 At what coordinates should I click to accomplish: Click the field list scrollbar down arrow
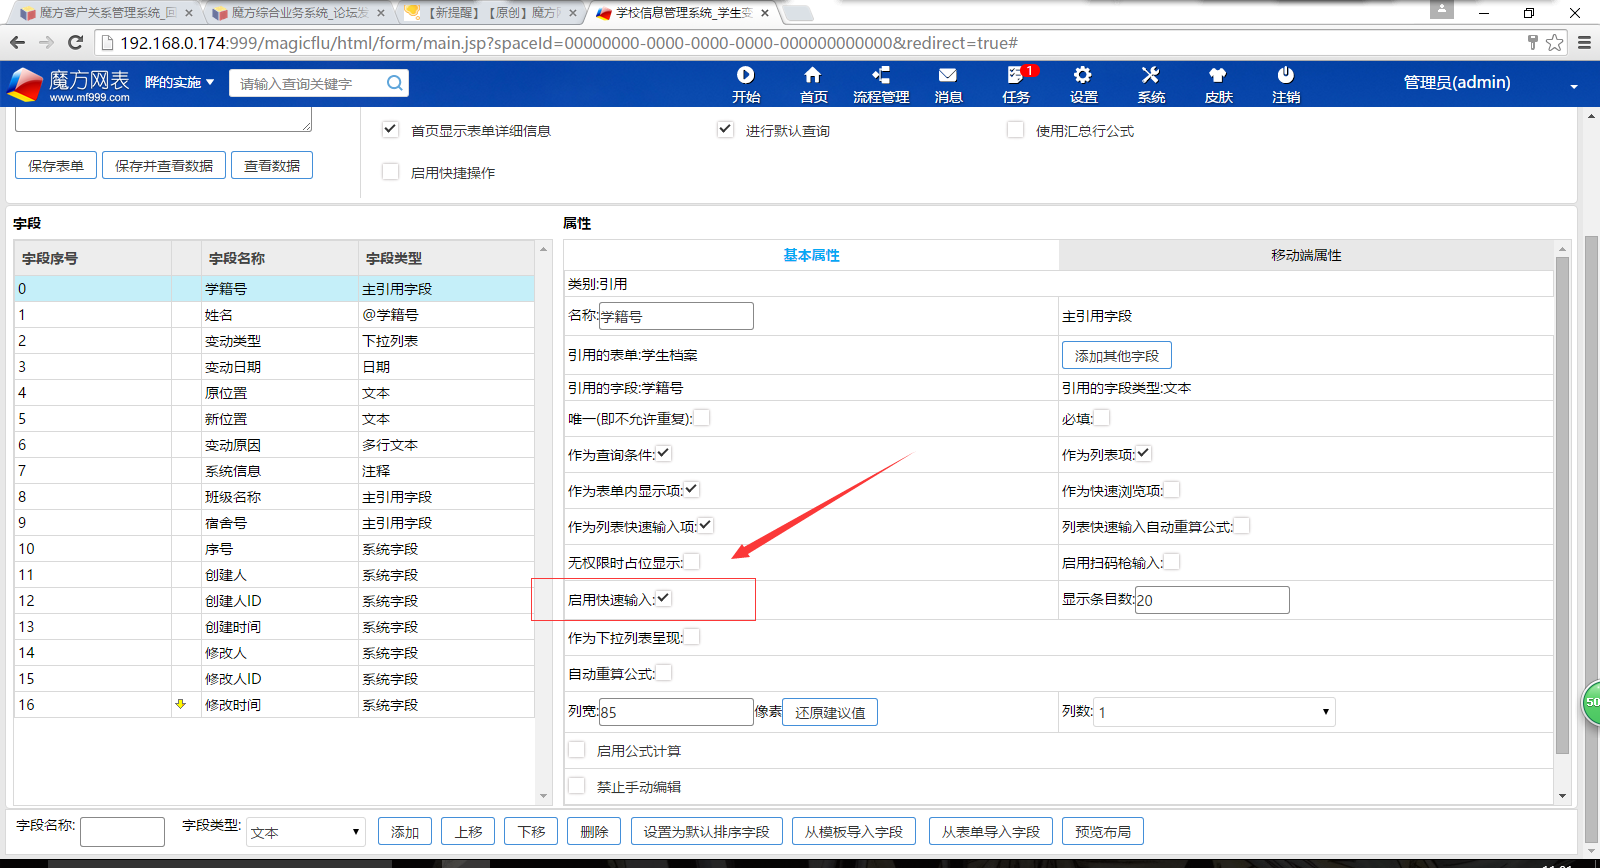tap(544, 796)
